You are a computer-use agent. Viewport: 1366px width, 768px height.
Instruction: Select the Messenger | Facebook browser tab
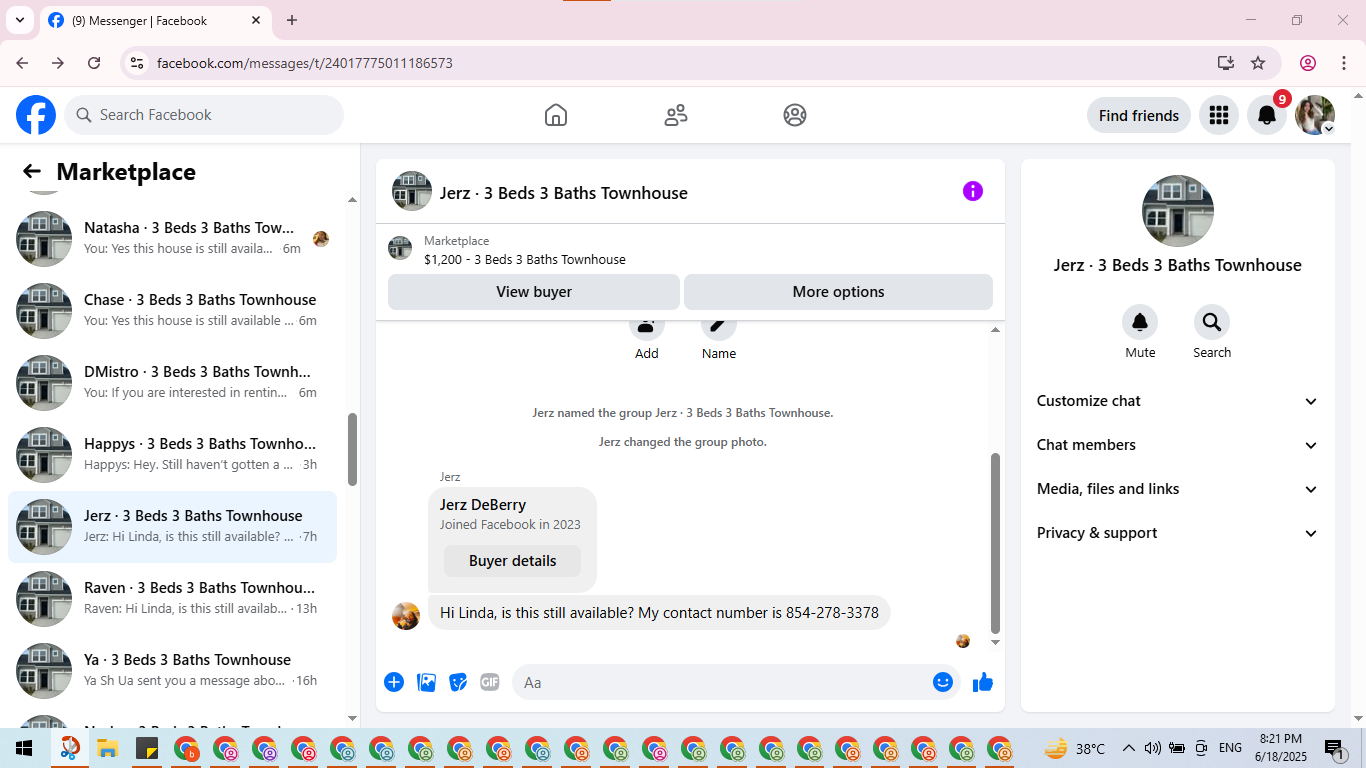pos(155,20)
